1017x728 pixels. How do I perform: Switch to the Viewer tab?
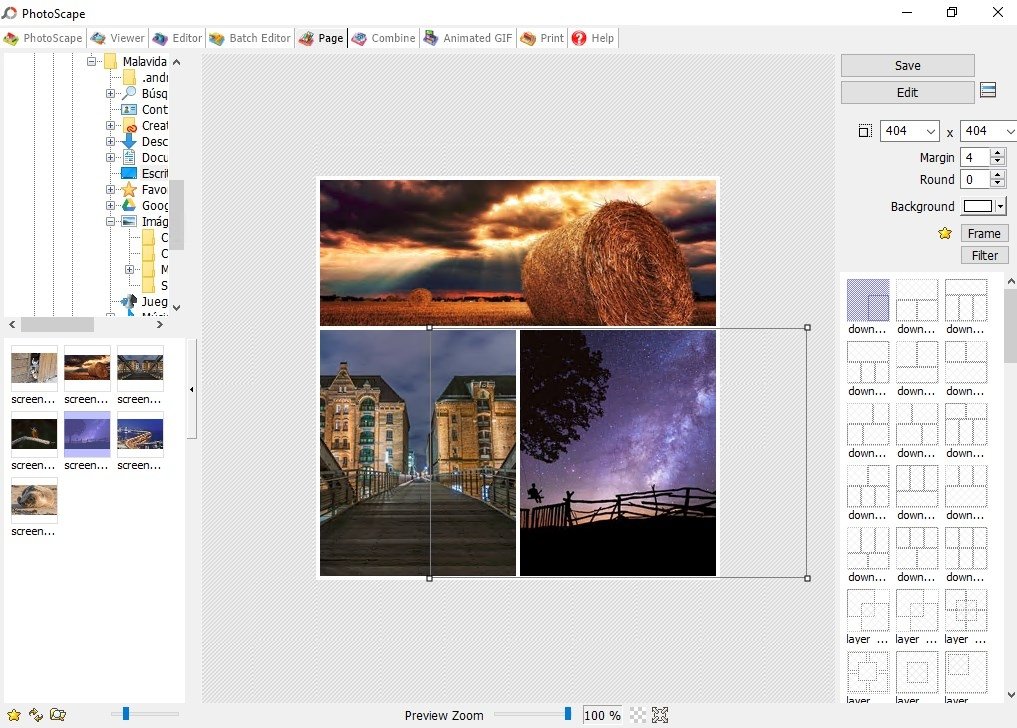[117, 38]
